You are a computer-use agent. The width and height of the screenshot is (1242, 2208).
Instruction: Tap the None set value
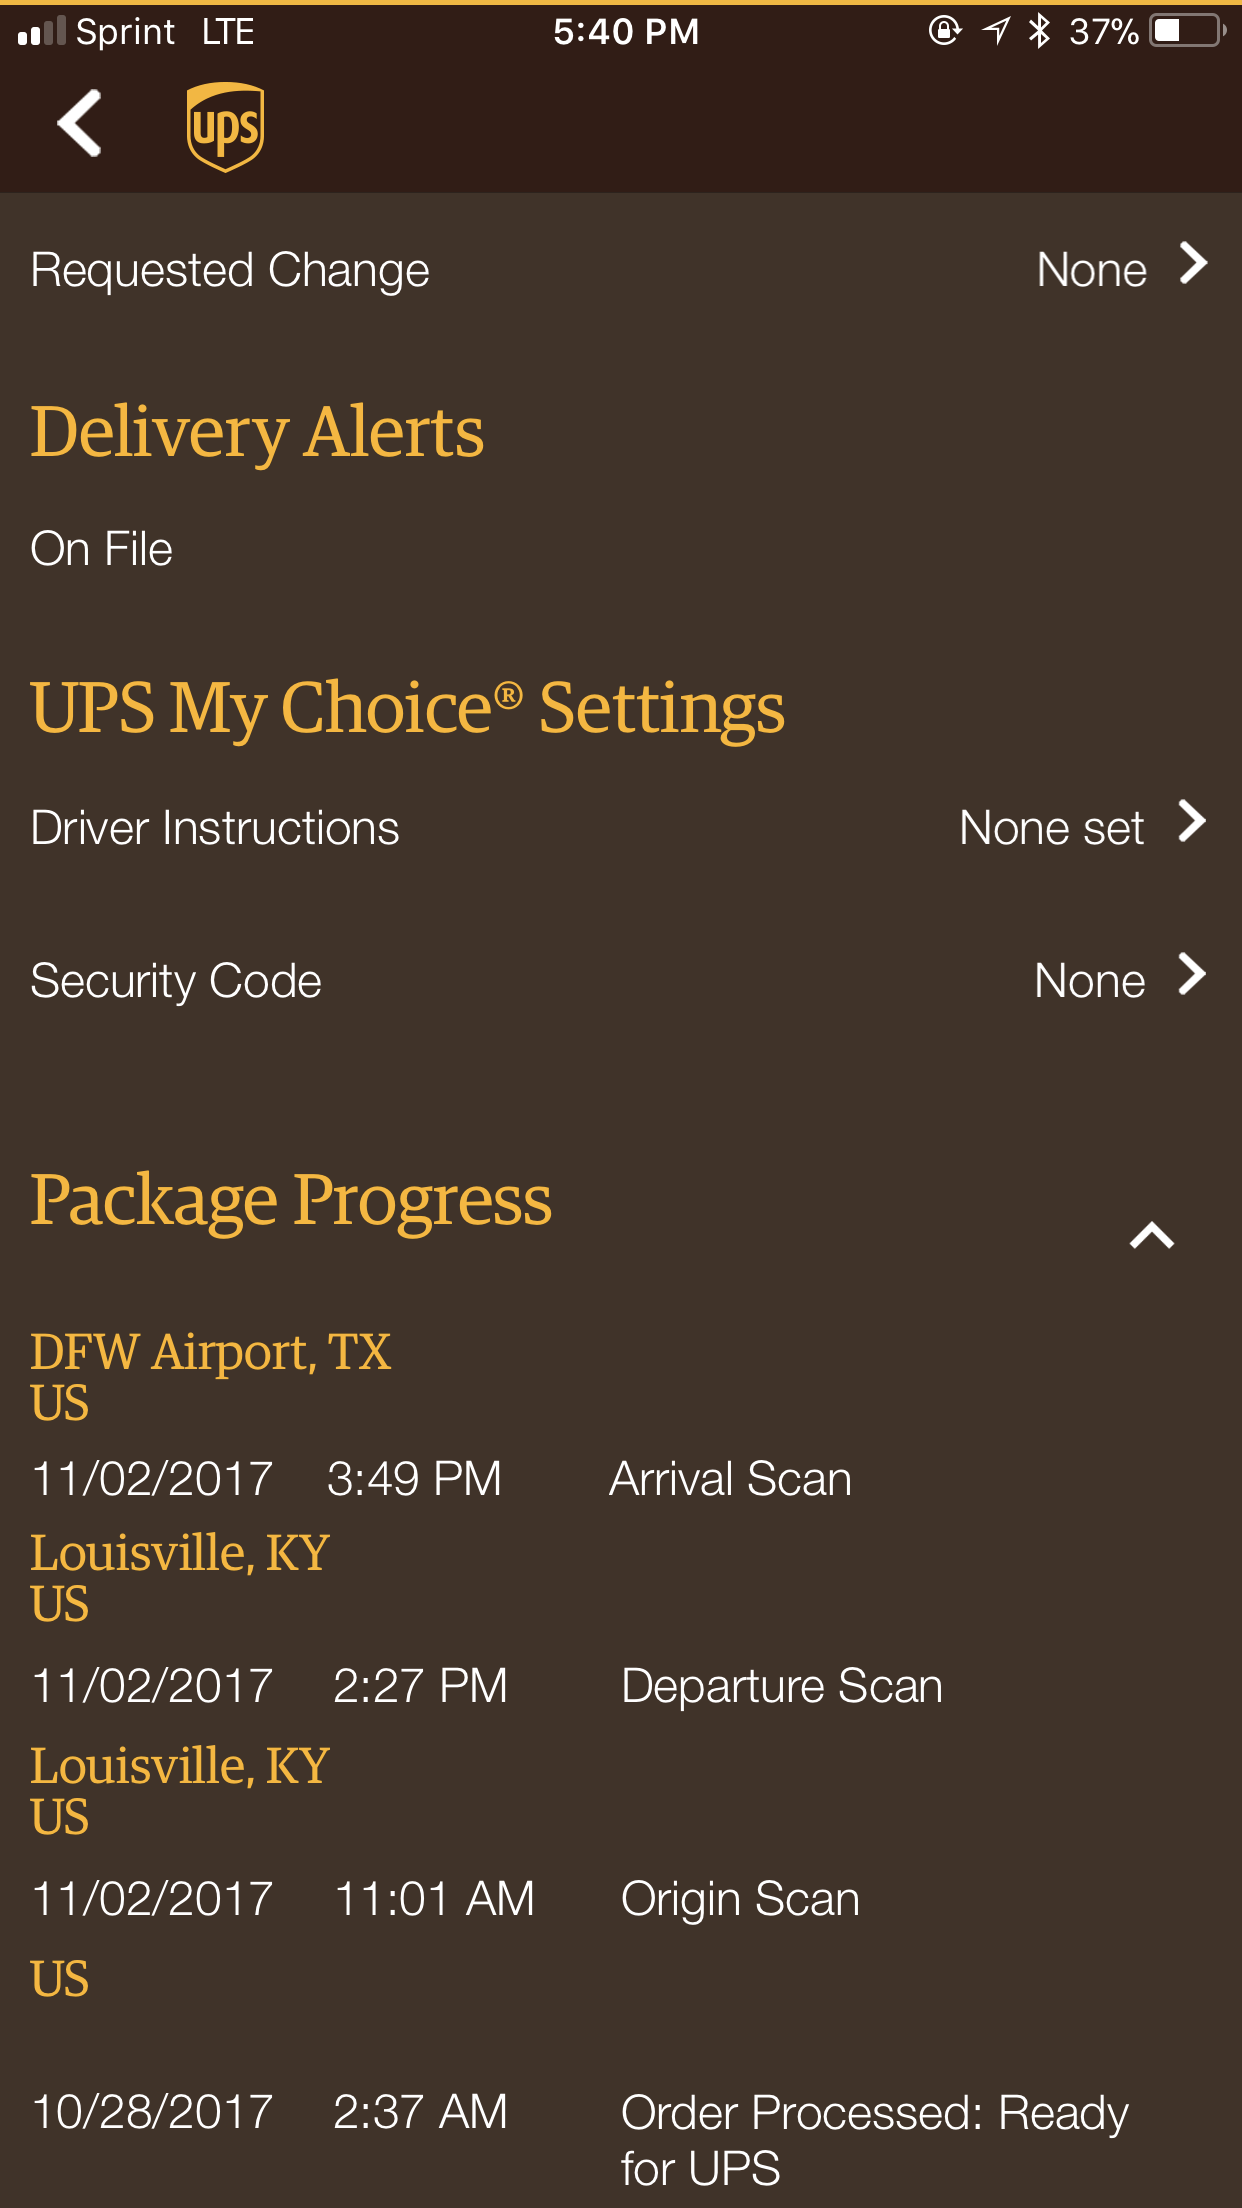point(1051,828)
